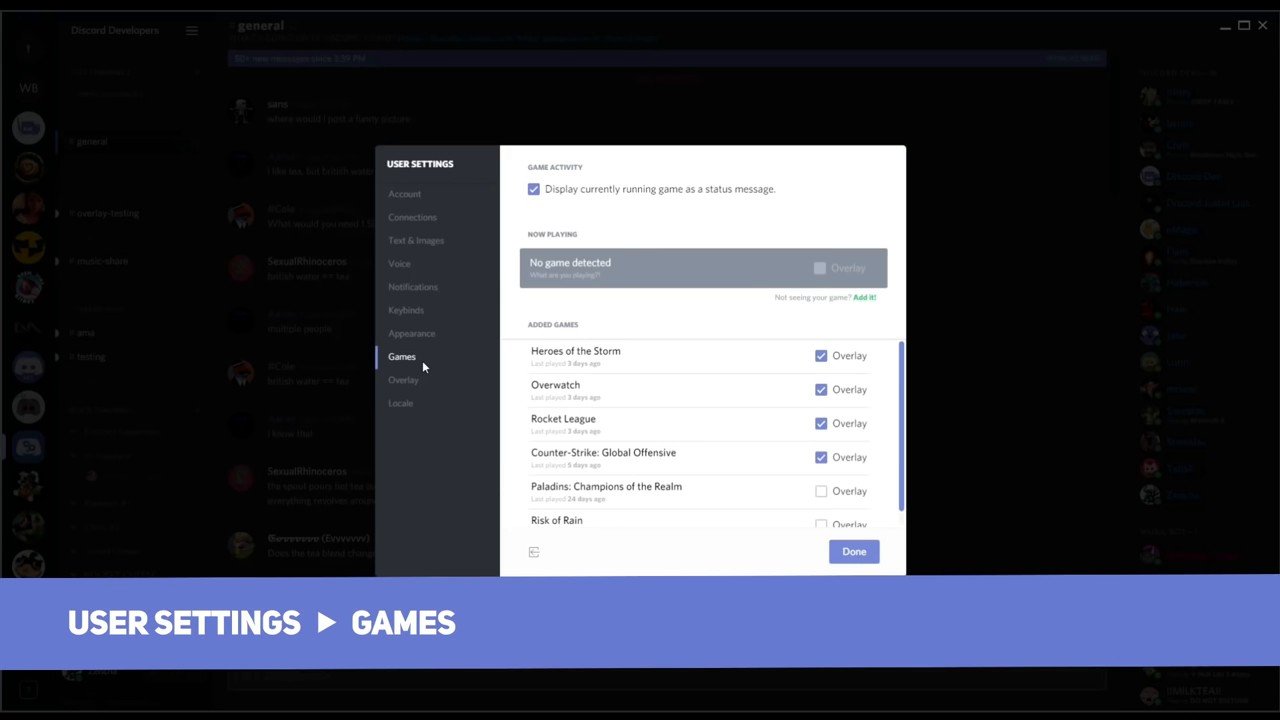Switch to the Appearance tab
The image size is (1280, 720).
tap(412, 334)
